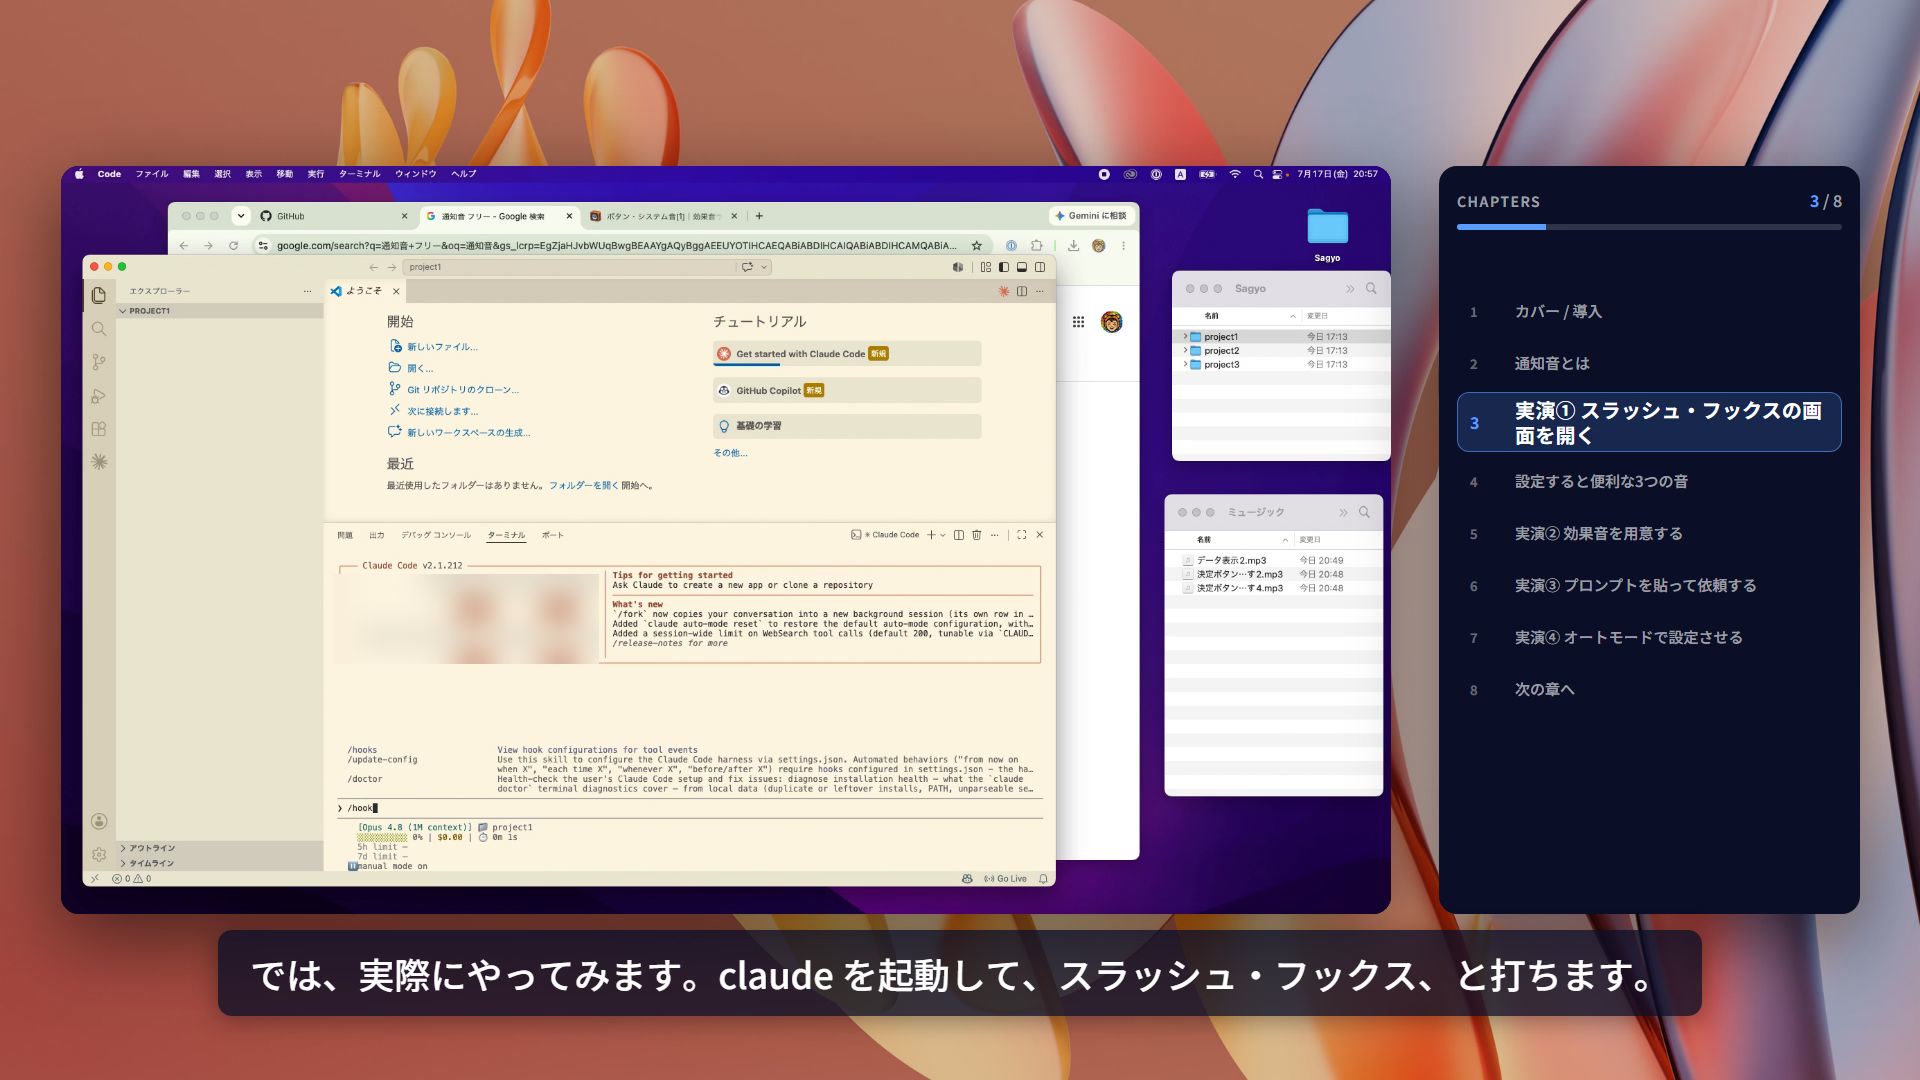The height and width of the screenshot is (1080, 1920).
Task: Open the new terminal profile dropdown arrow
Action: (x=942, y=535)
